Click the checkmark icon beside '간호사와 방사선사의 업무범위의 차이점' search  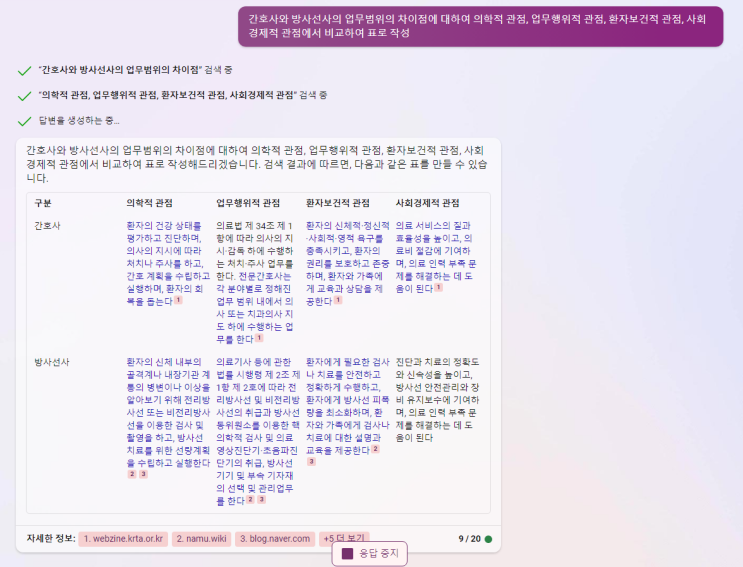pyautogui.click(x=24, y=71)
